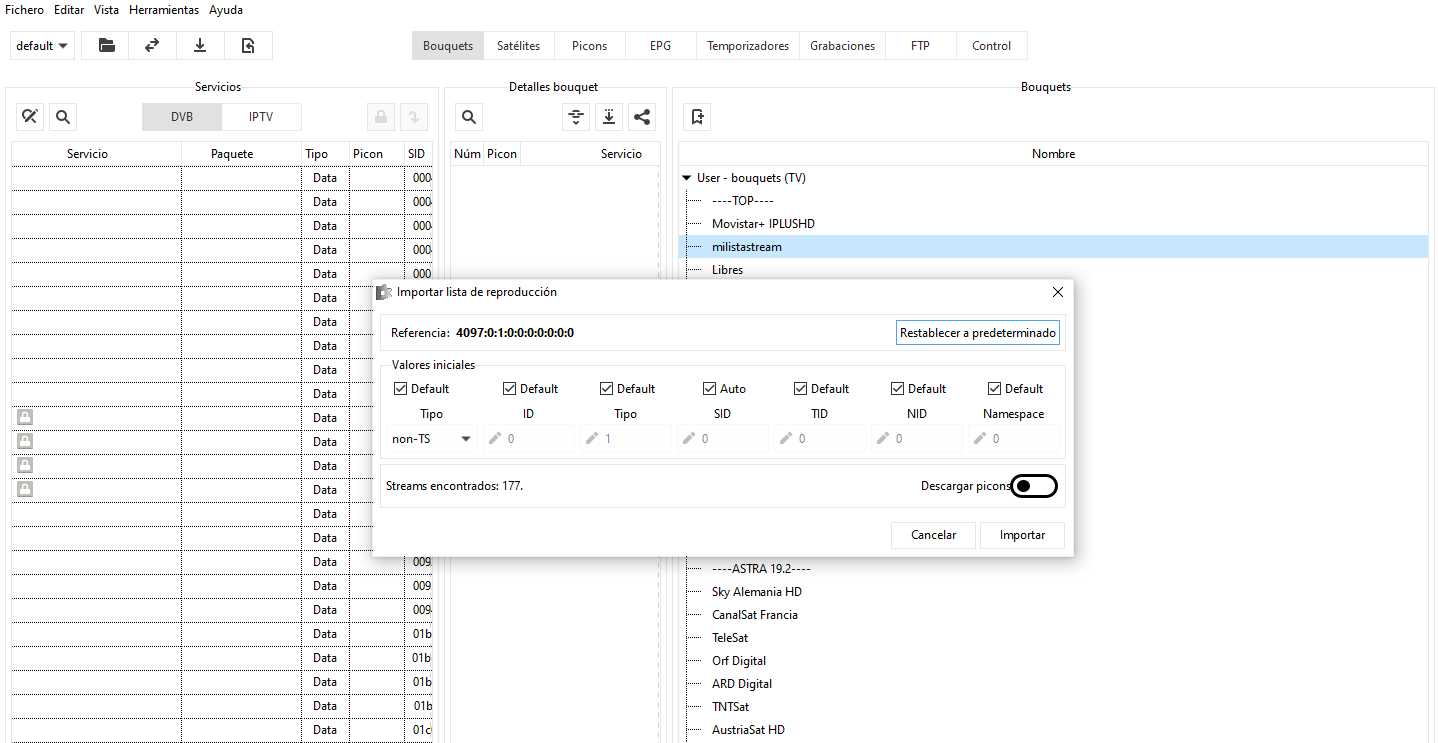Click the import file icon in toolbar
Viewport: 1438px width, 743px height.
click(x=248, y=46)
